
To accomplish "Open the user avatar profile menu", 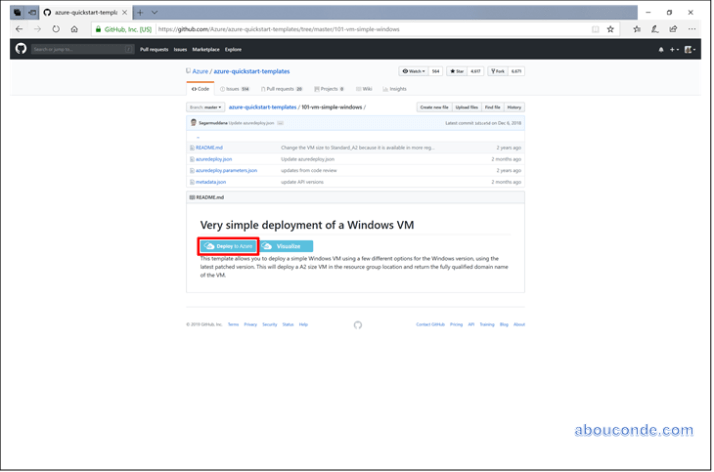I will pos(690,49).
